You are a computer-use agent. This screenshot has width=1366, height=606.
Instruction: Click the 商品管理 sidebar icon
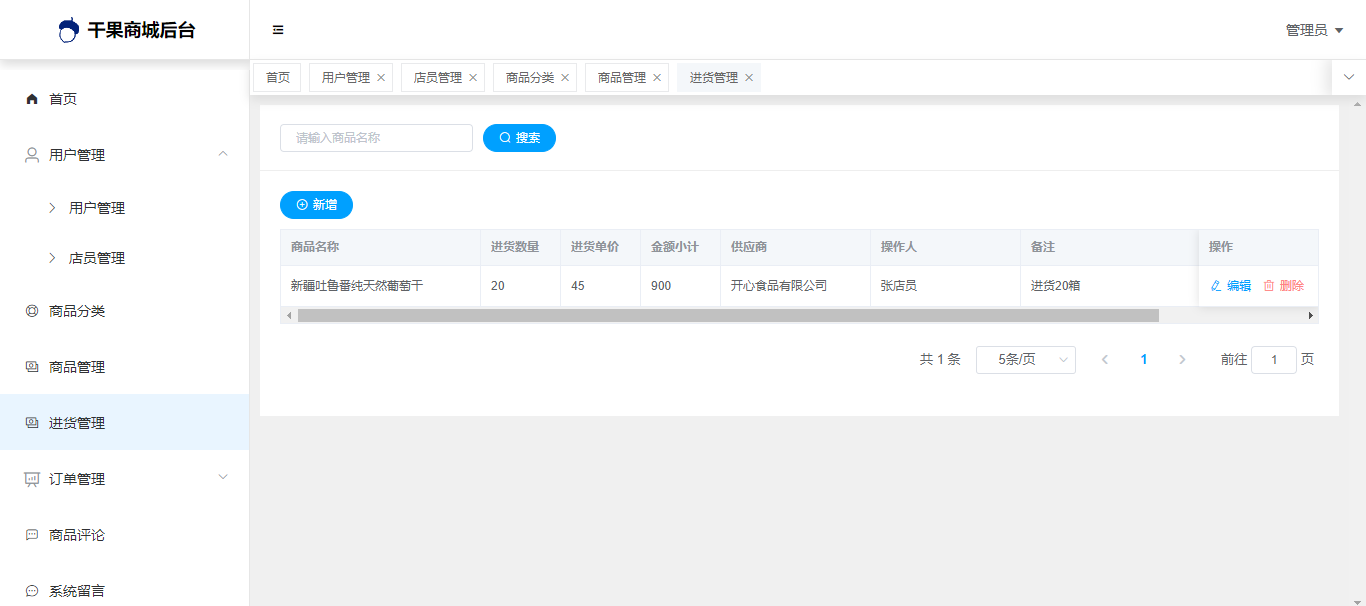point(32,367)
